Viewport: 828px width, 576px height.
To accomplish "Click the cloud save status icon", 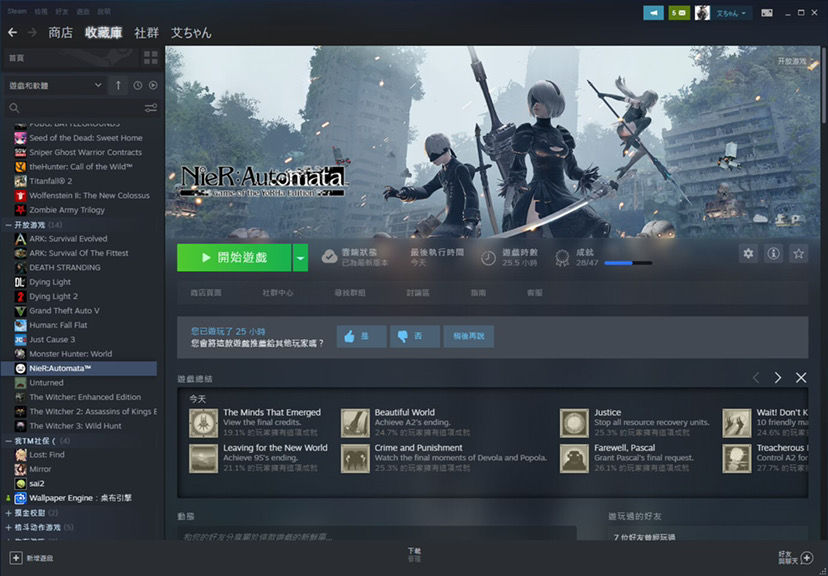I will (x=330, y=257).
